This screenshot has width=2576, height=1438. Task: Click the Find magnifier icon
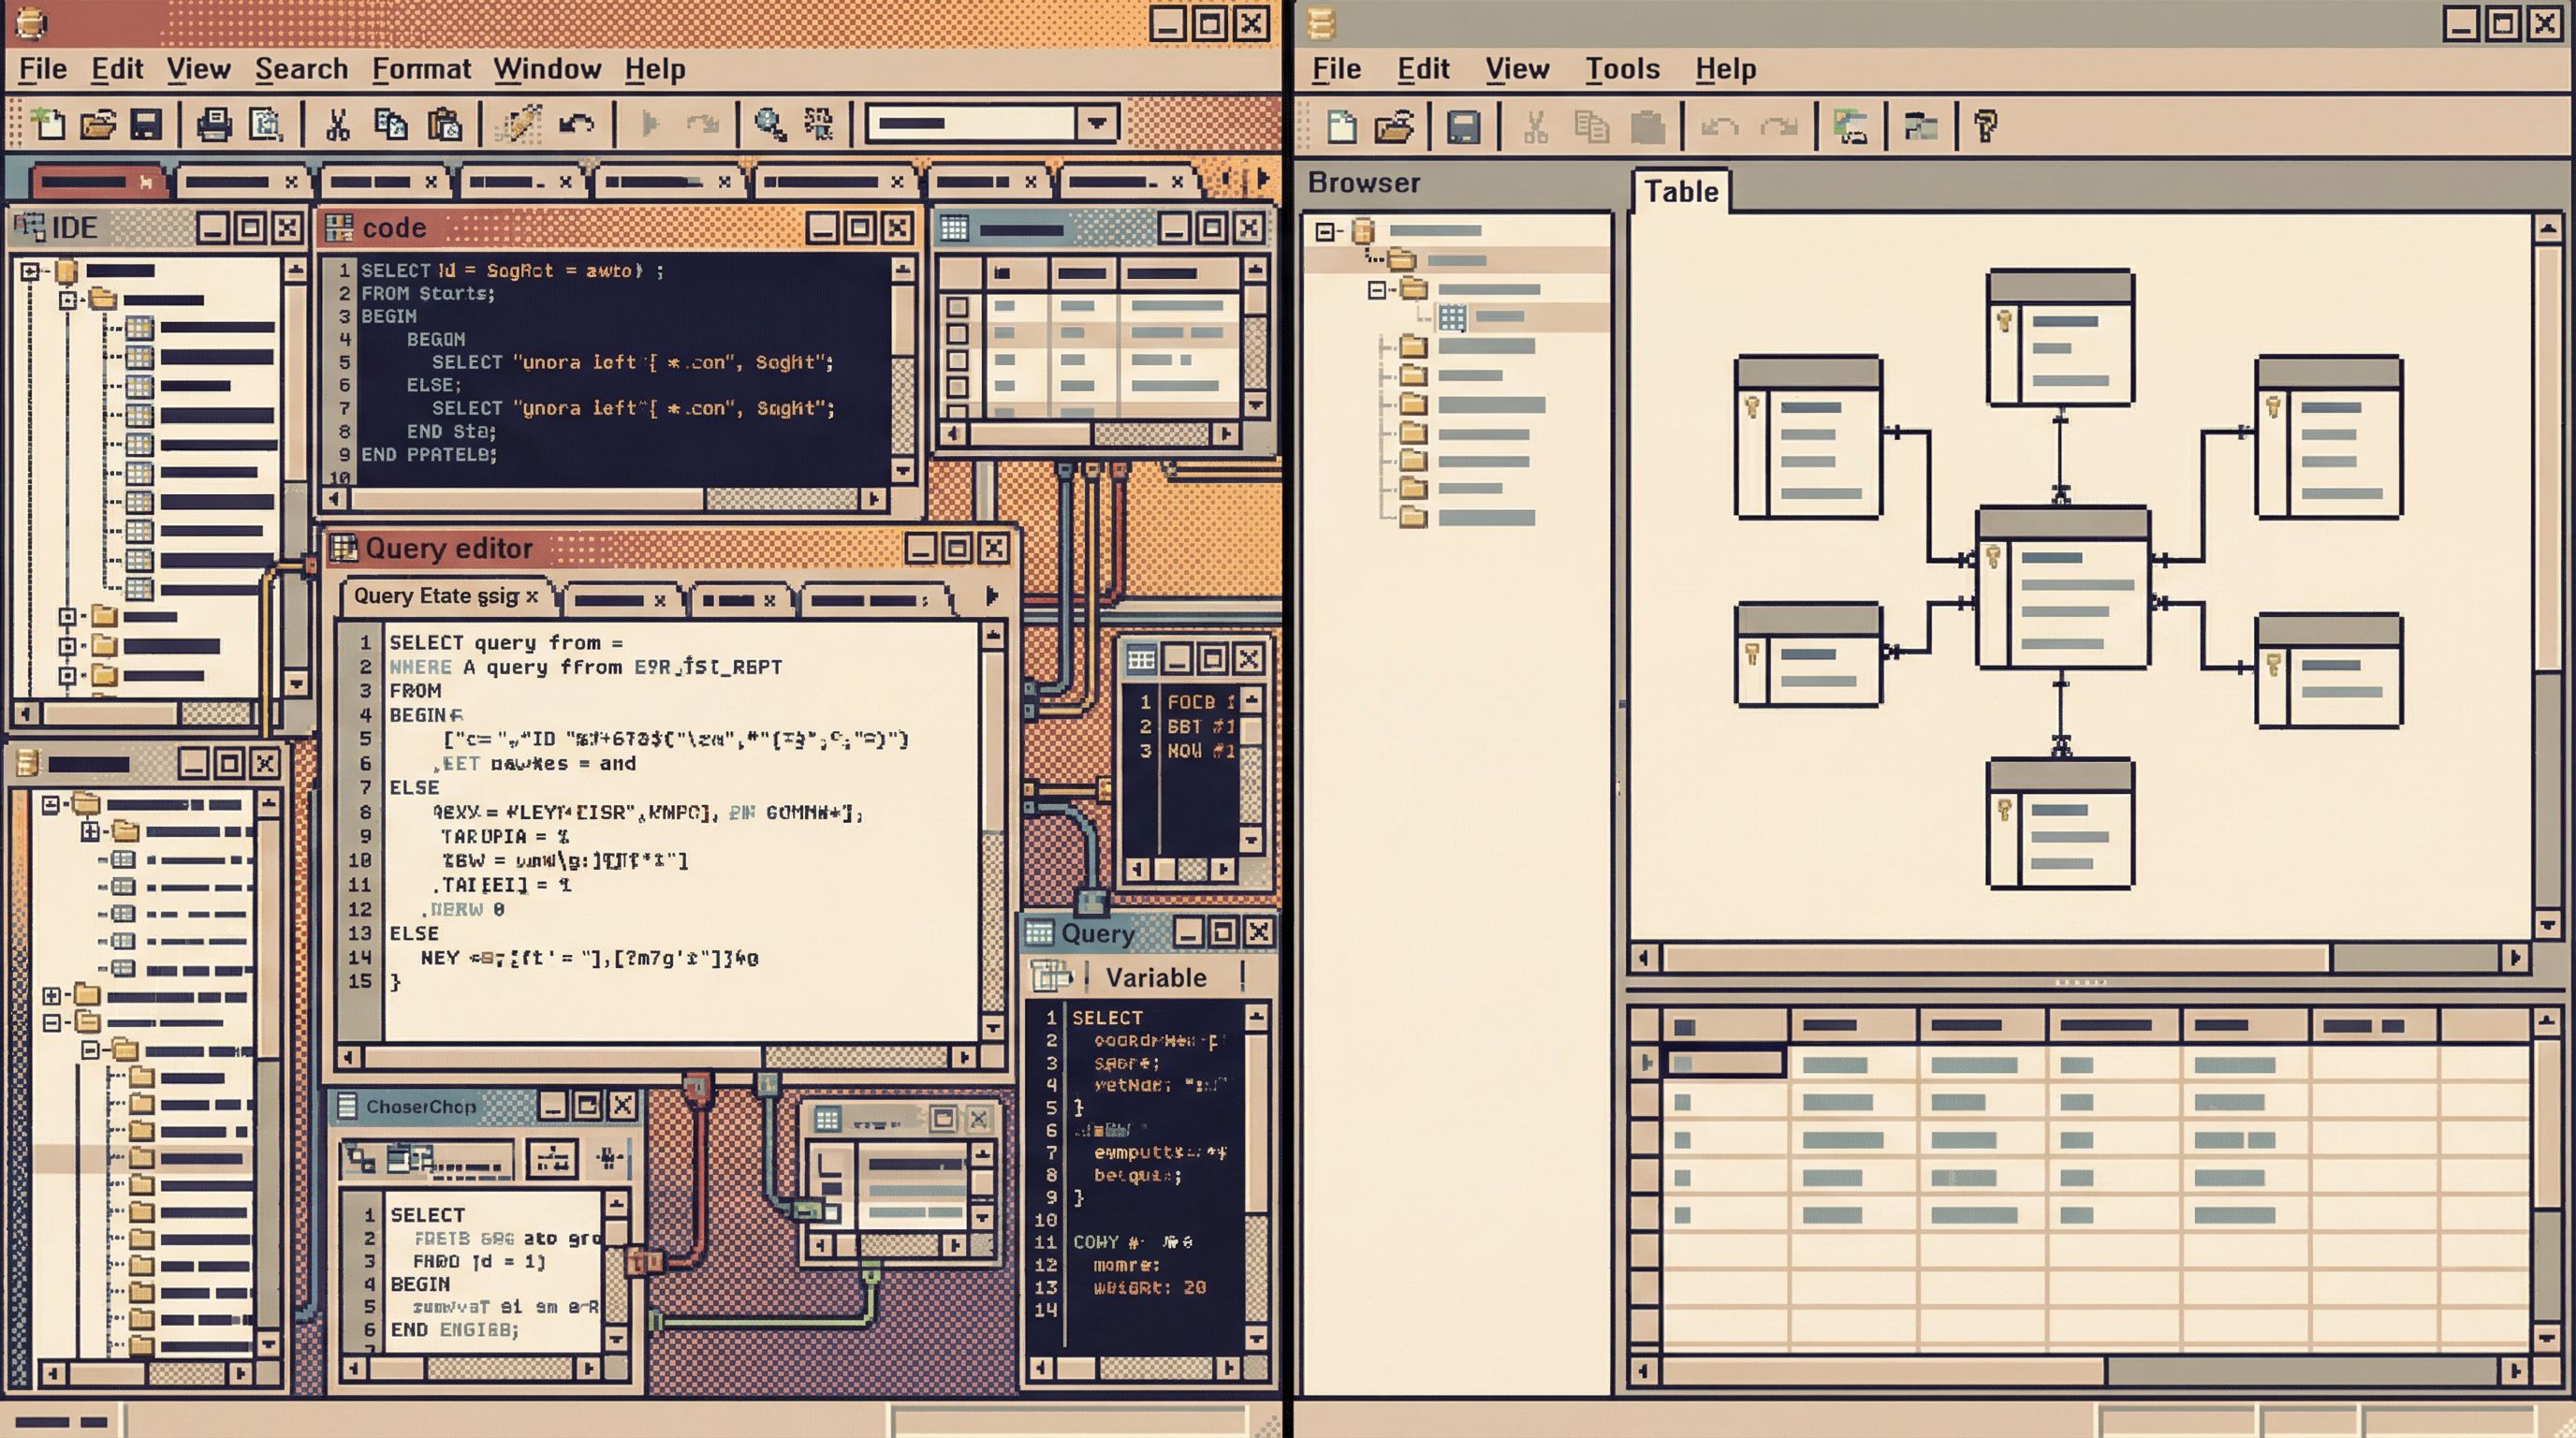pyautogui.click(x=769, y=124)
